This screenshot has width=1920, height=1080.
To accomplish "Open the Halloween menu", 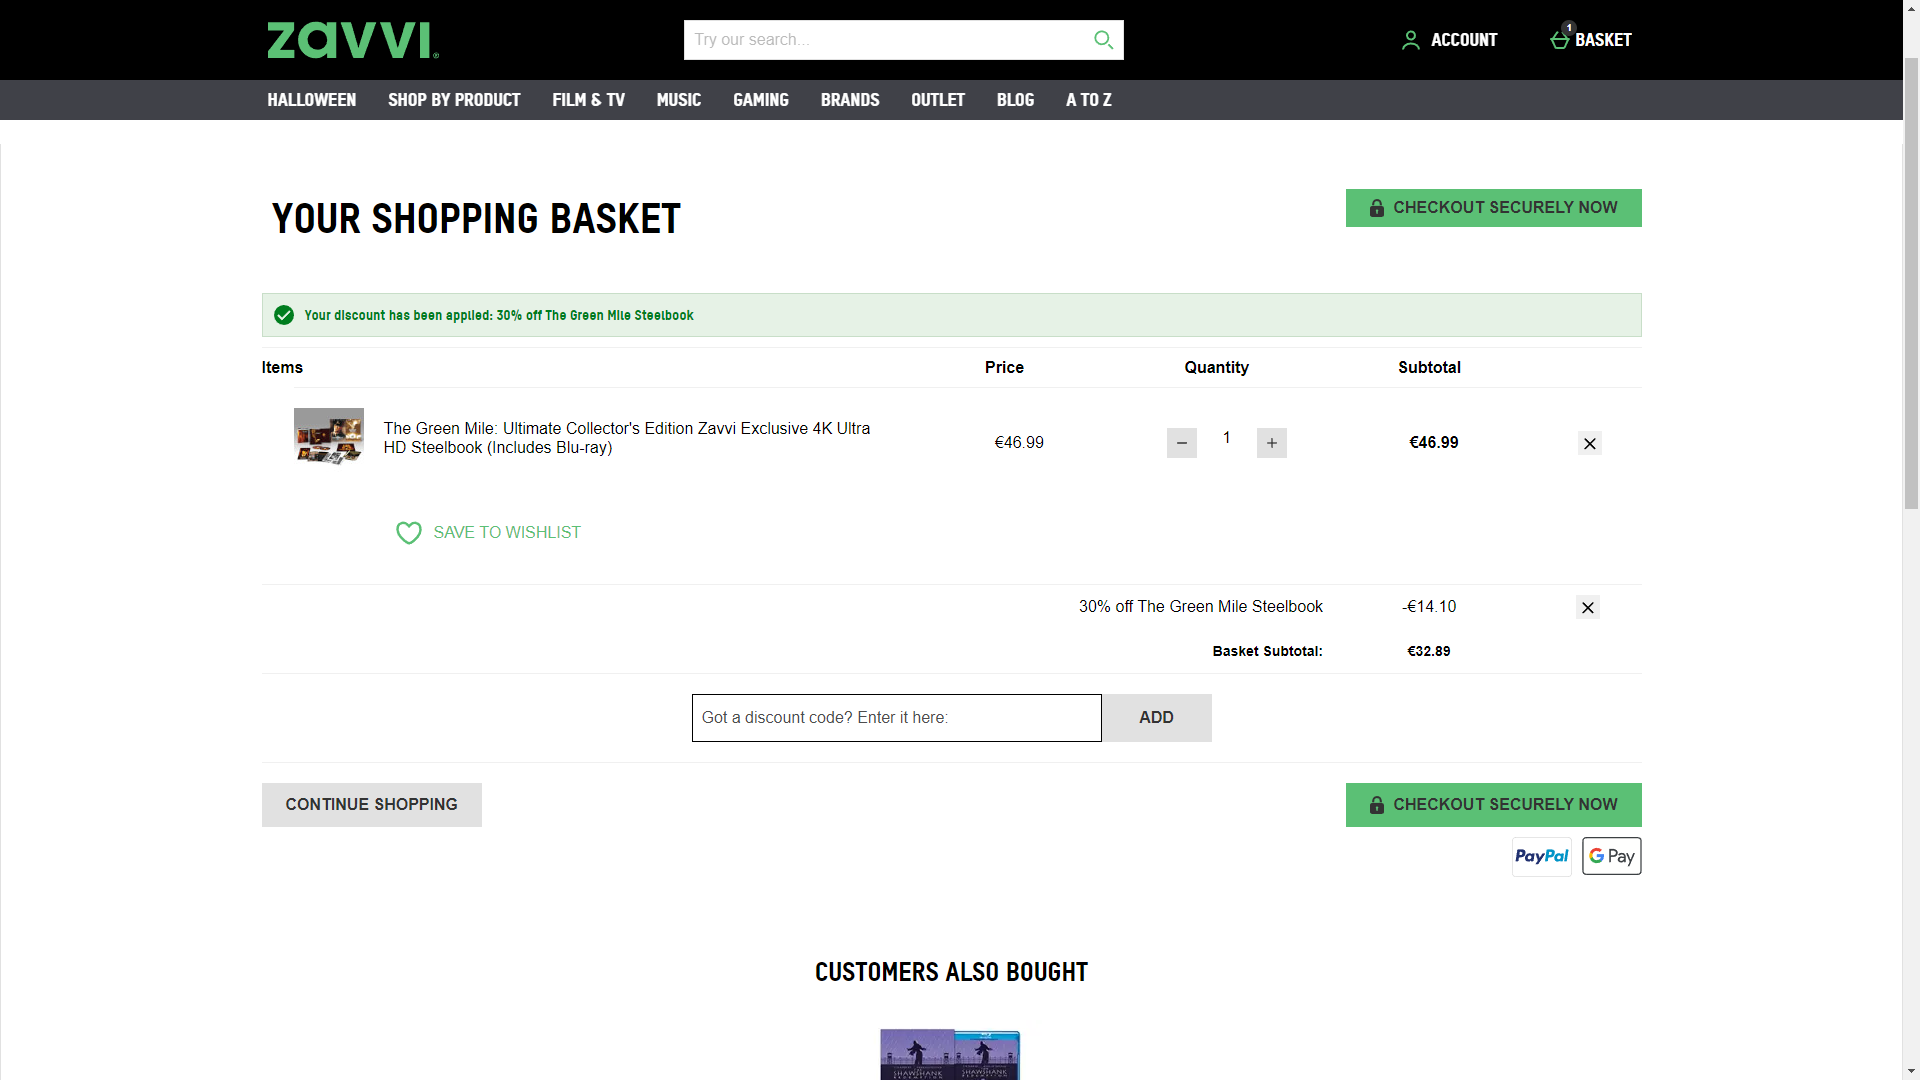I will pyautogui.click(x=311, y=100).
